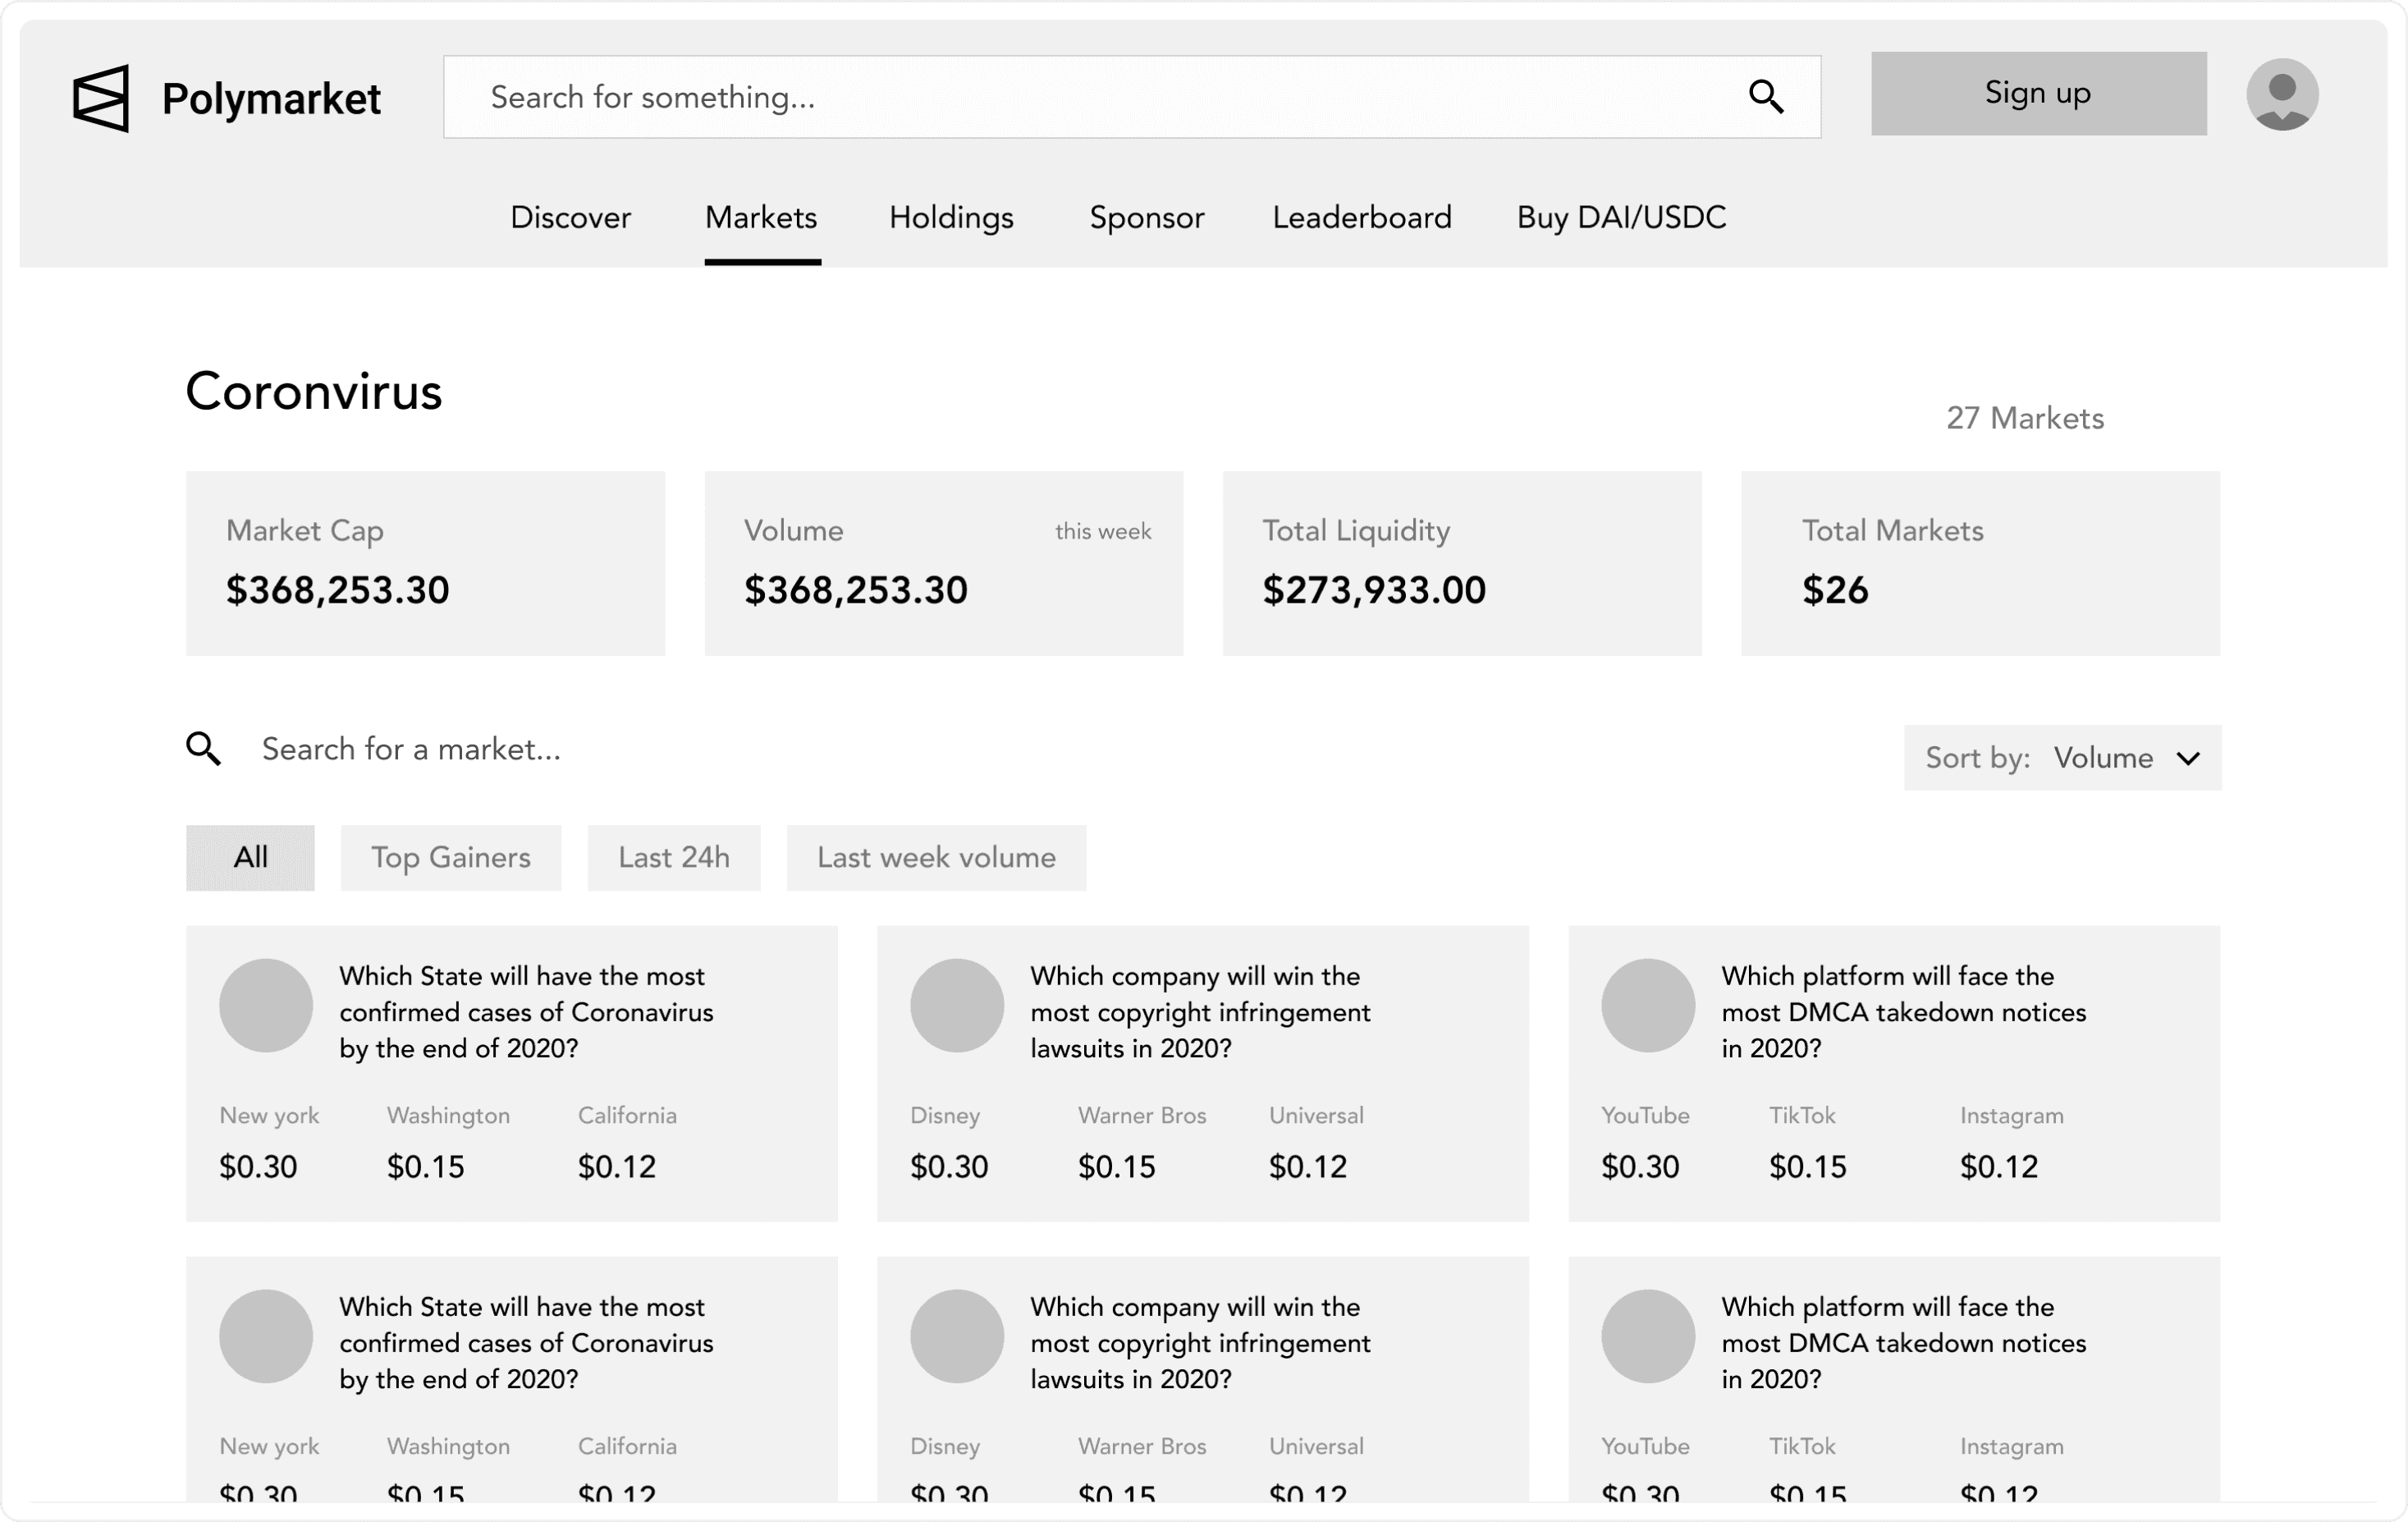Click the magnifier icon in top search bar
The width and height of the screenshot is (2408, 1522).
coord(1765,97)
